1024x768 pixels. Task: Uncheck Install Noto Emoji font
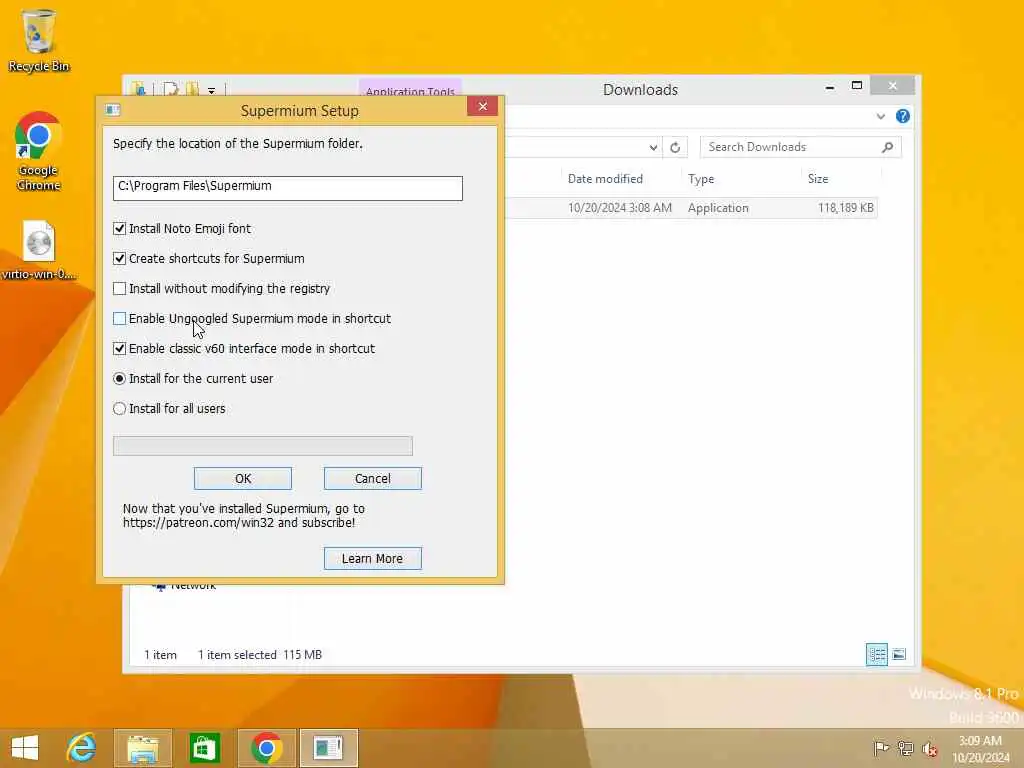[x=120, y=229]
